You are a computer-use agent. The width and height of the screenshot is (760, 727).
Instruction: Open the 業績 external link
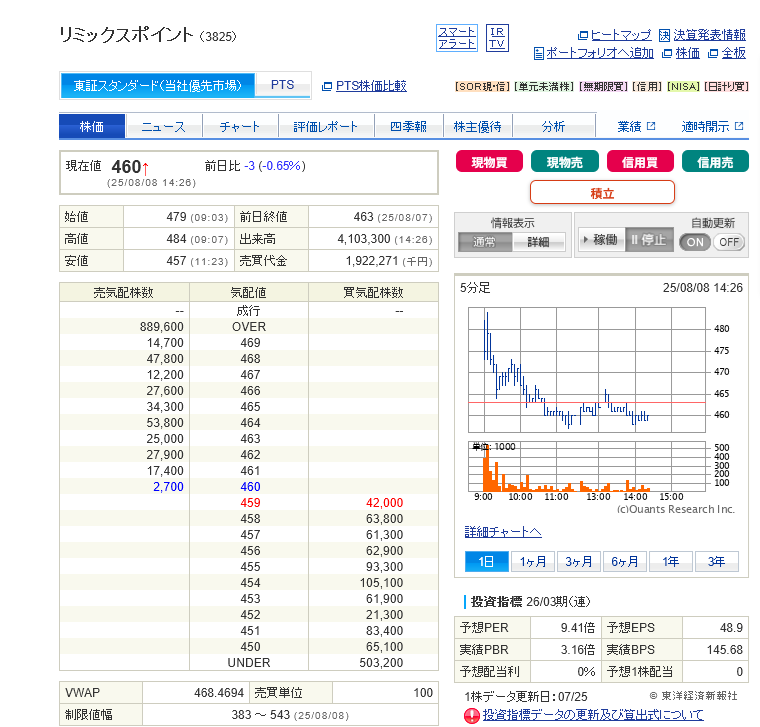[636, 126]
